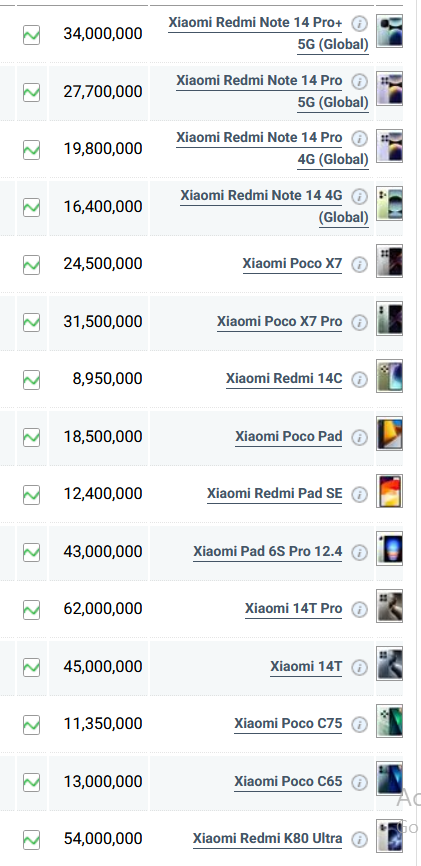Show info icon for Xiaomi 14T
The image size is (421, 866).
(360, 667)
